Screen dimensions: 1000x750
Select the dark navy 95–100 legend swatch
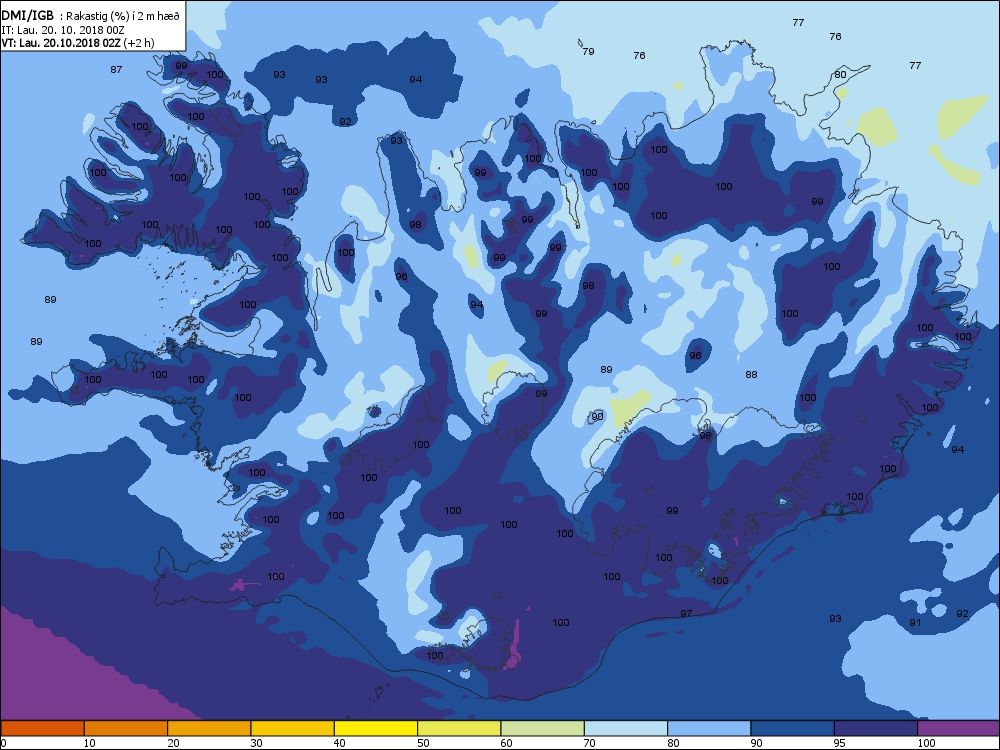pos(876,728)
